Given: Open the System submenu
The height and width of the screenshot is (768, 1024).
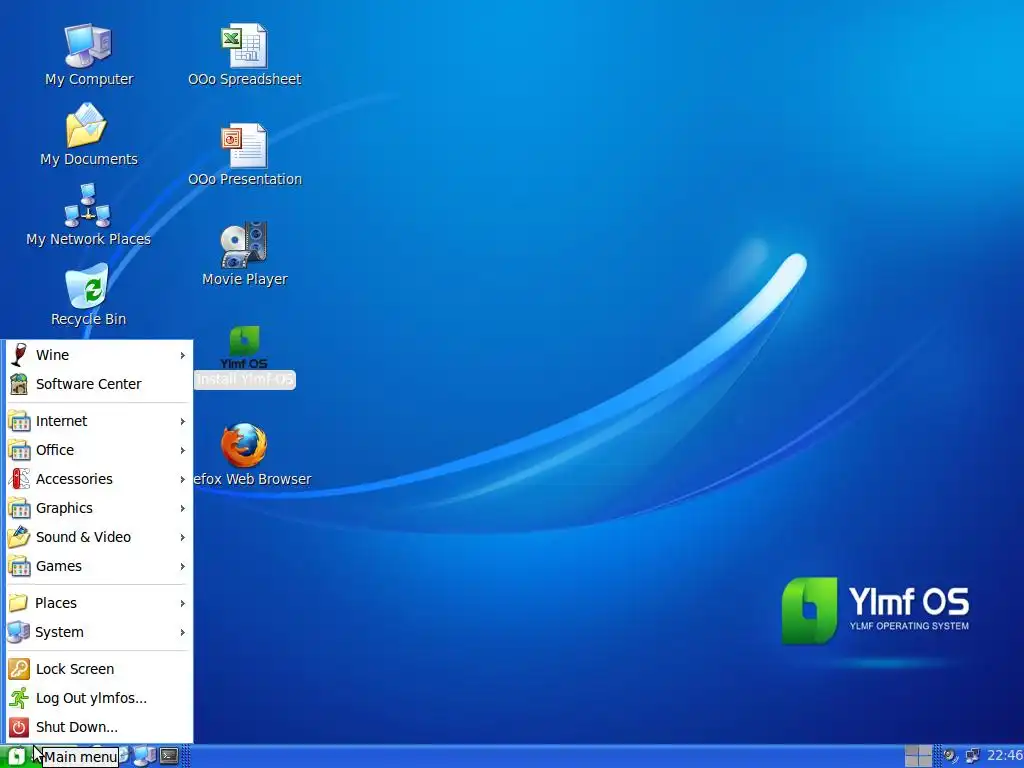Looking at the screenshot, I should [99, 632].
